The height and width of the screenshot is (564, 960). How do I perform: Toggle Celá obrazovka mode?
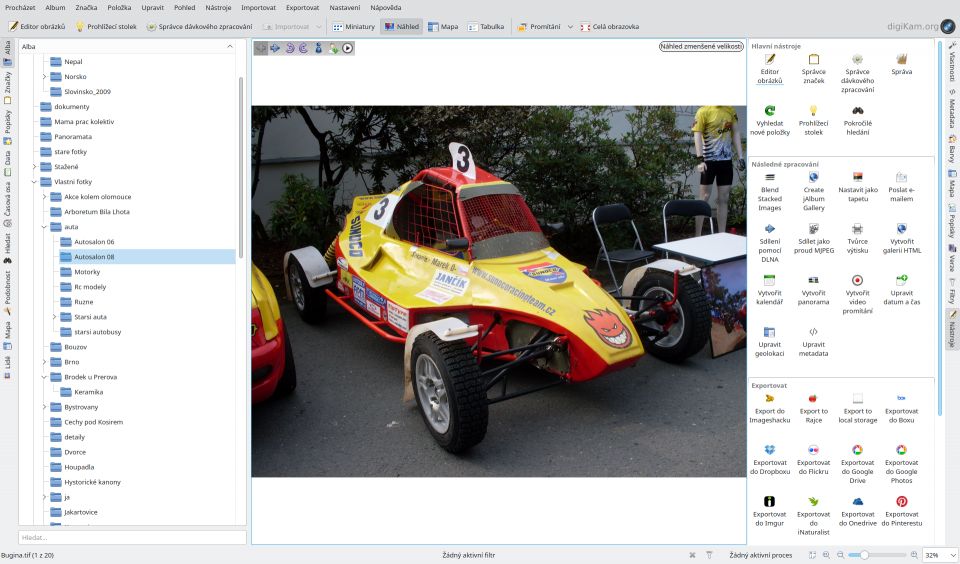(x=609, y=26)
